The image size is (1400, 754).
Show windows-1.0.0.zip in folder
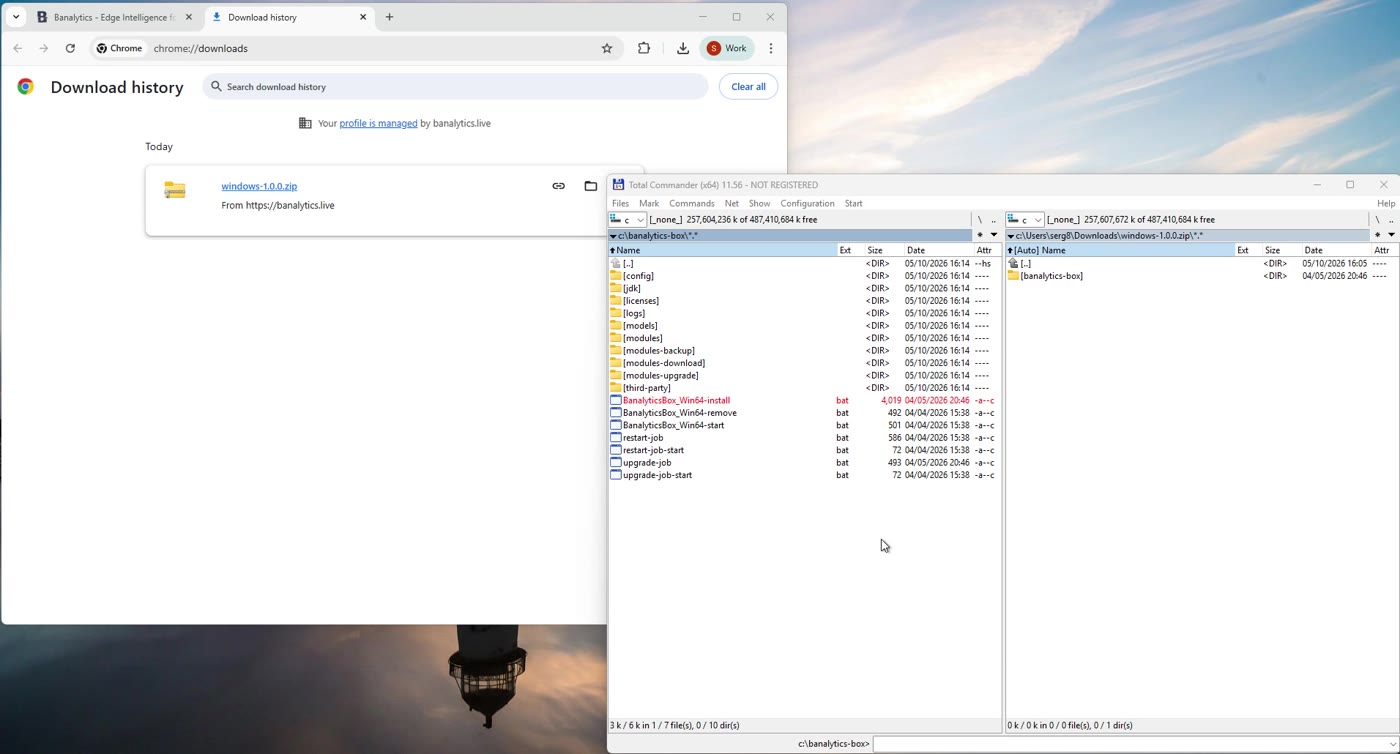pyautogui.click(x=591, y=186)
